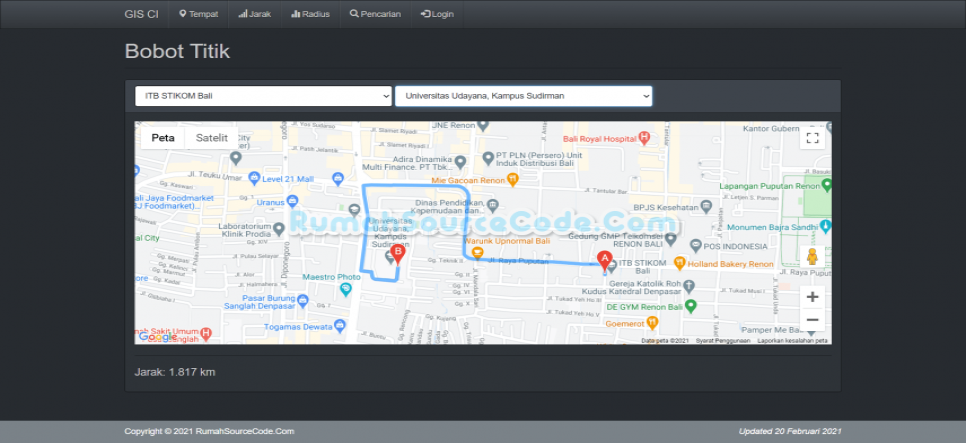This screenshot has width=966, height=443.
Task: Click the DE GYM Renon Bali pin
Action: 691,305
